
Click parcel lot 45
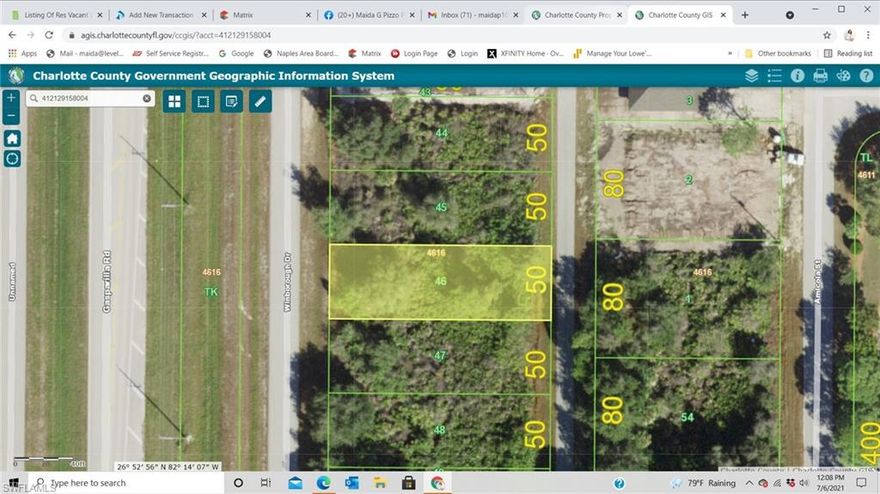(441, 207)
